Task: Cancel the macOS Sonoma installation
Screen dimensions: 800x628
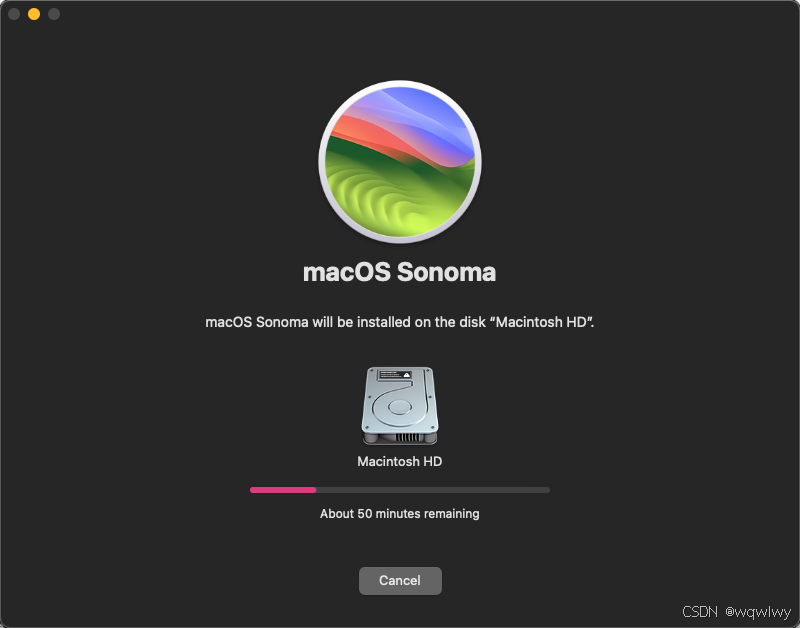Action: (x=400, y=581)
